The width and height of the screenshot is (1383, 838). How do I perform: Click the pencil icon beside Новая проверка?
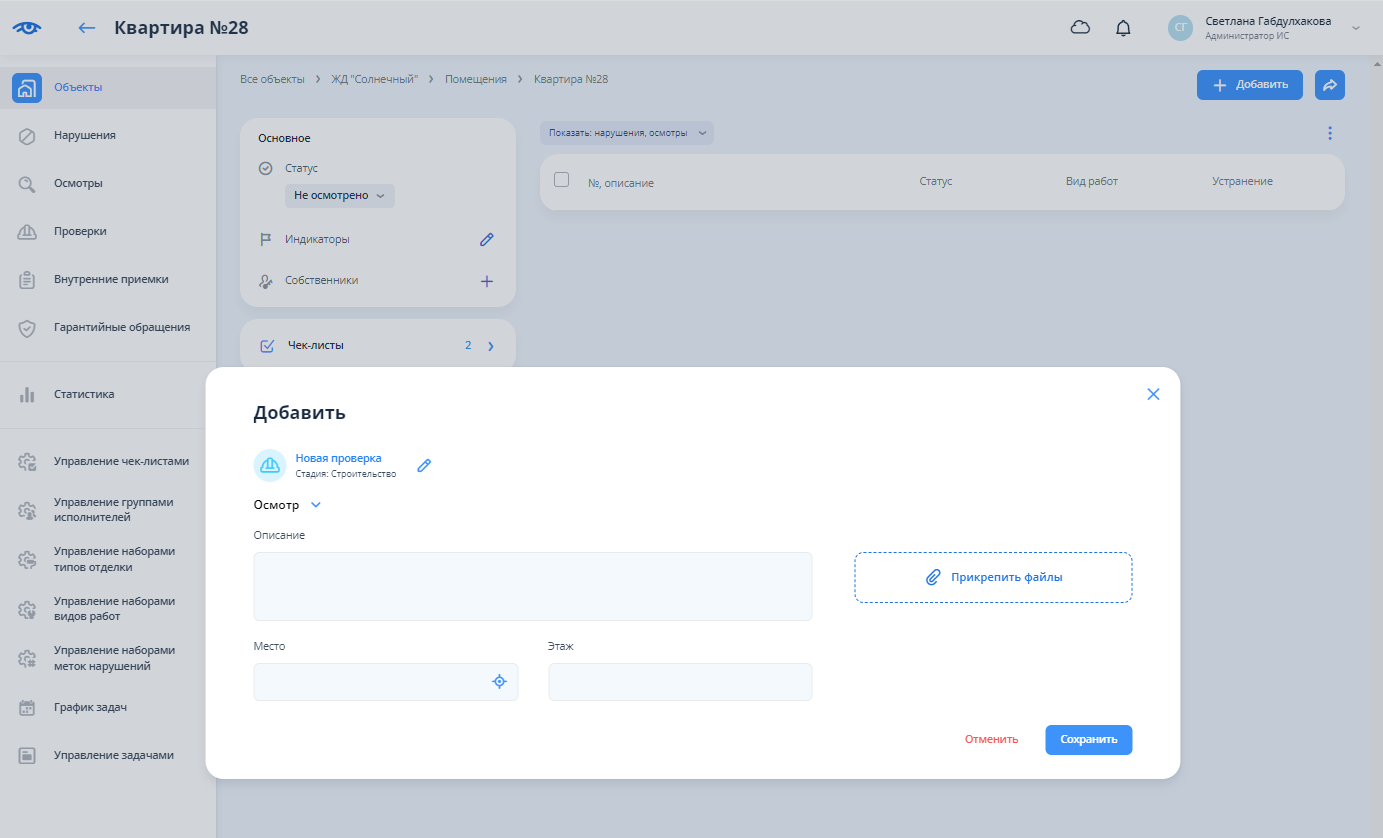(424, 465)
